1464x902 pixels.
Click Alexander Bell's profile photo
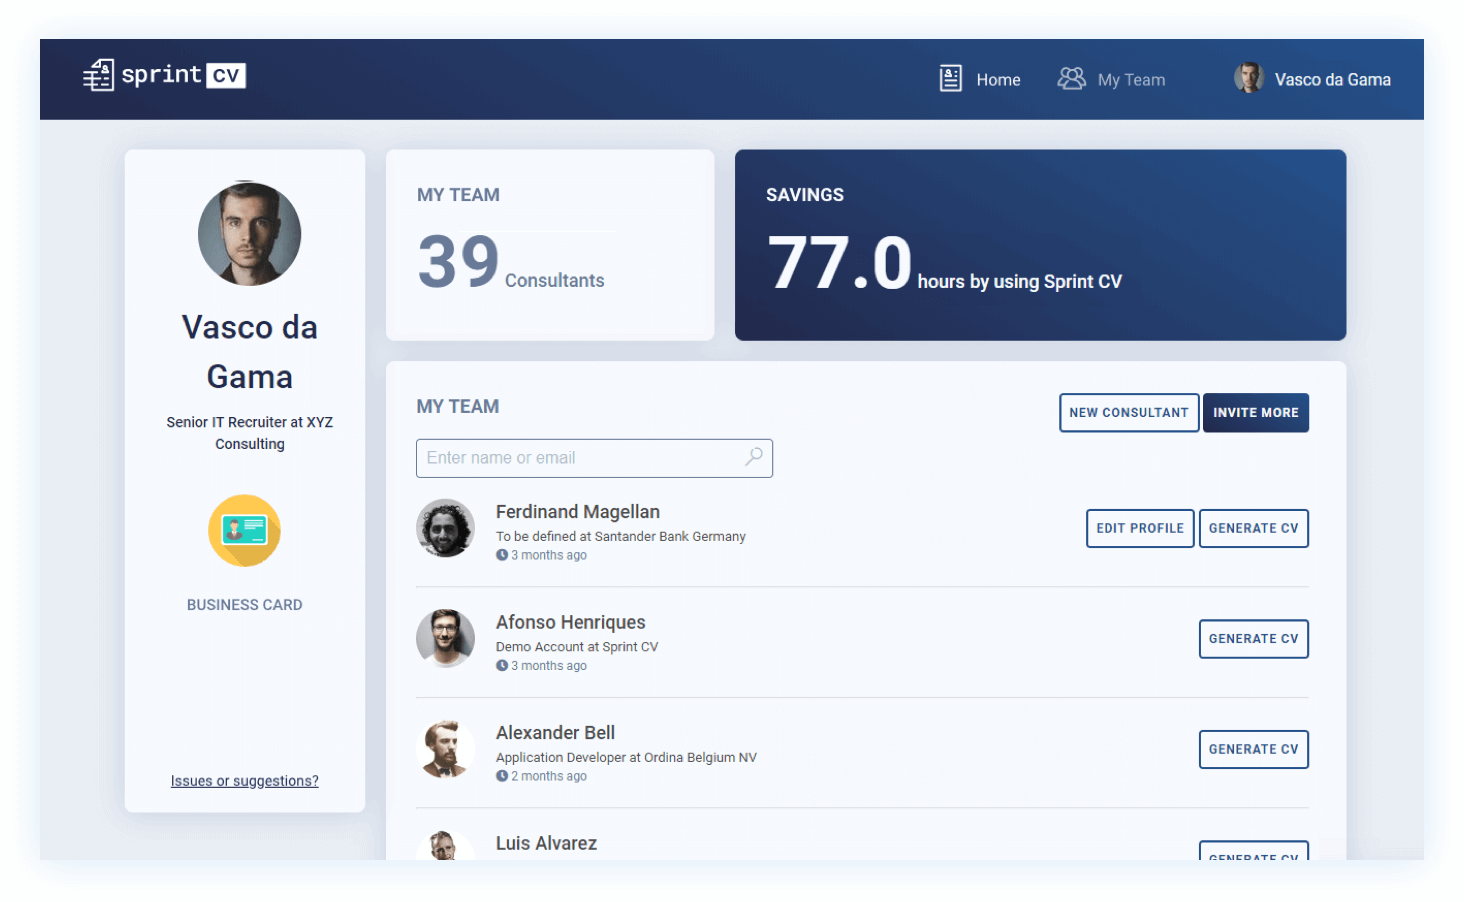[445, 749]
